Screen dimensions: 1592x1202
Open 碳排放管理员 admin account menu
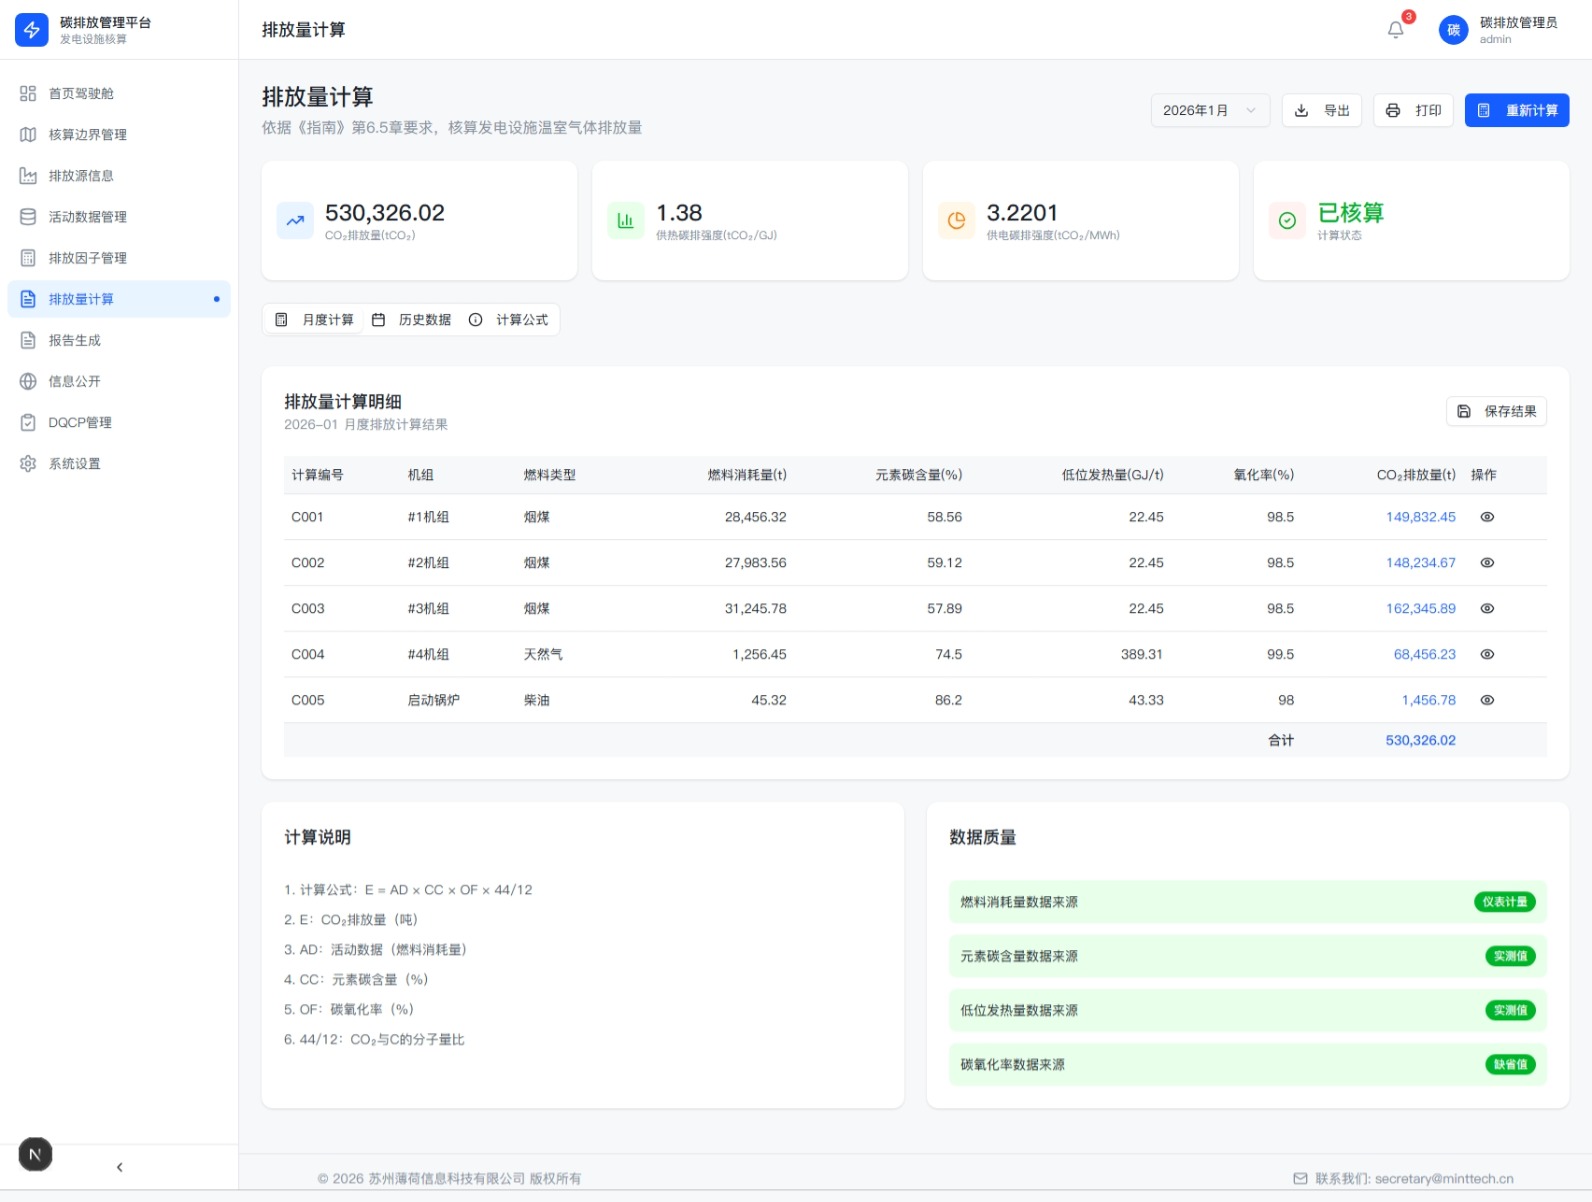click(1517, 30)
